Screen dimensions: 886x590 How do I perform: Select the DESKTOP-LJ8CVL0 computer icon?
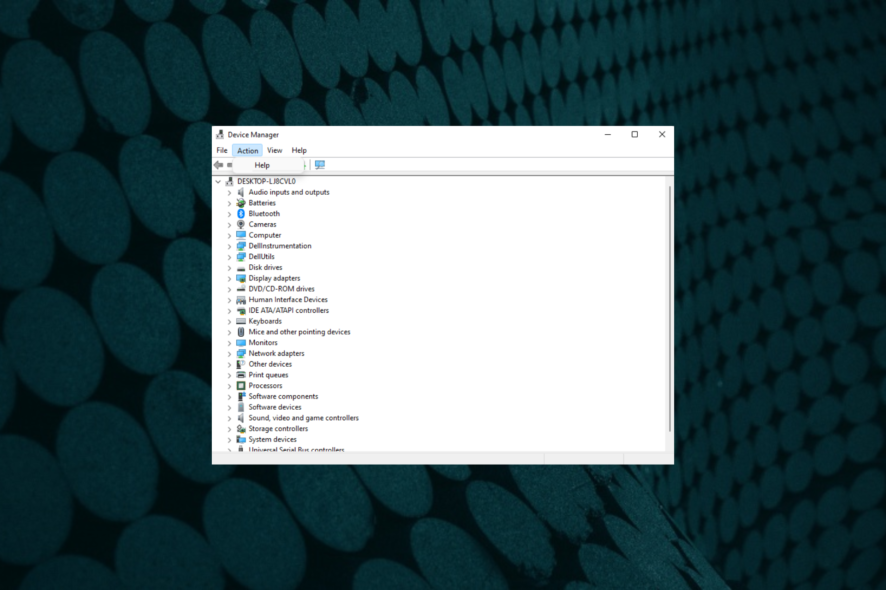point(229,181)
